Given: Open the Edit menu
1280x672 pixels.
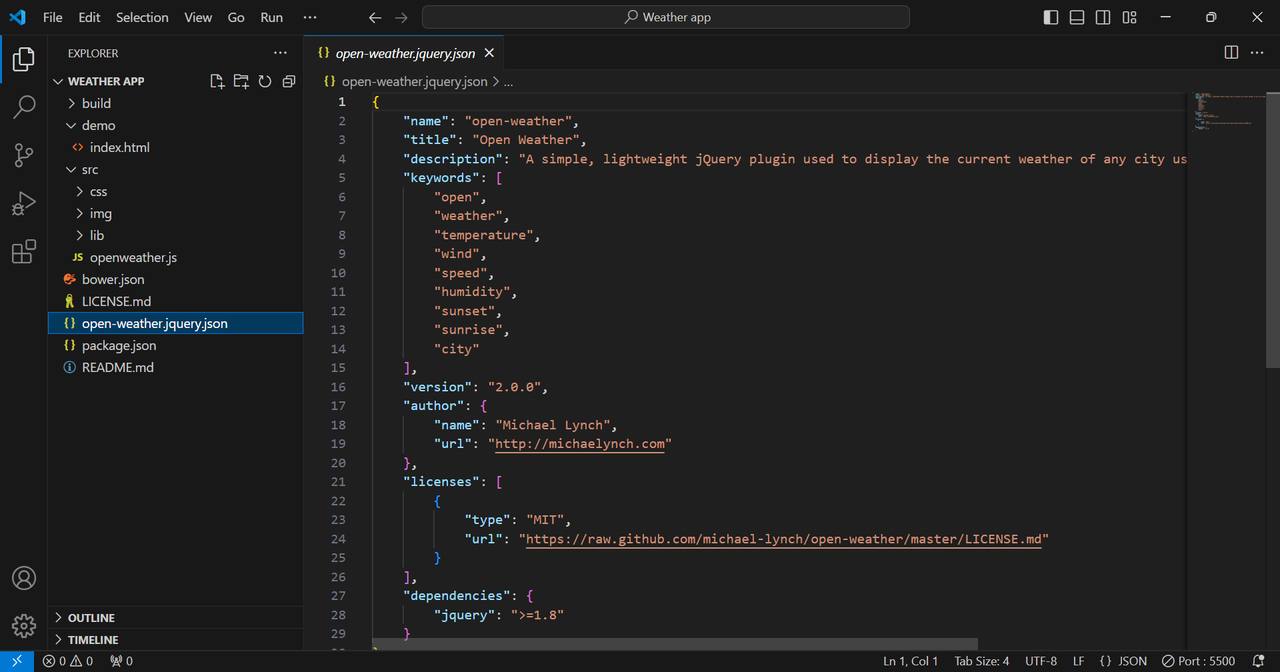Looking at the screenshot, I should [x=89, y=17].
